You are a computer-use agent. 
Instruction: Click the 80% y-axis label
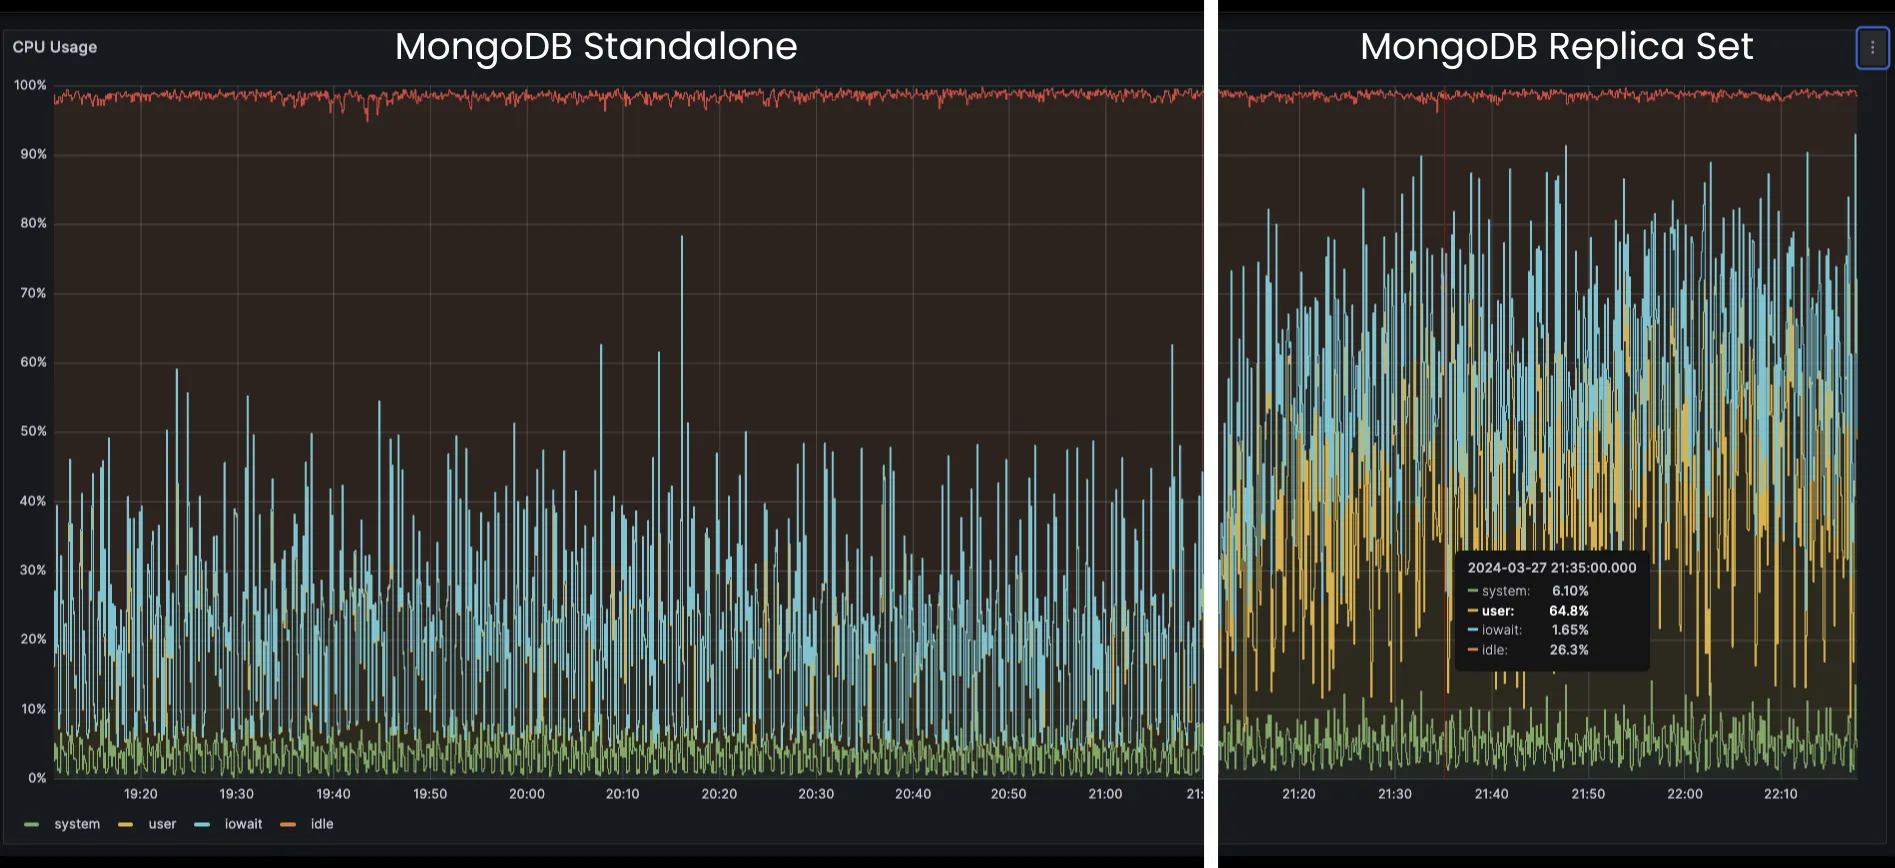(x=33, y=223)
